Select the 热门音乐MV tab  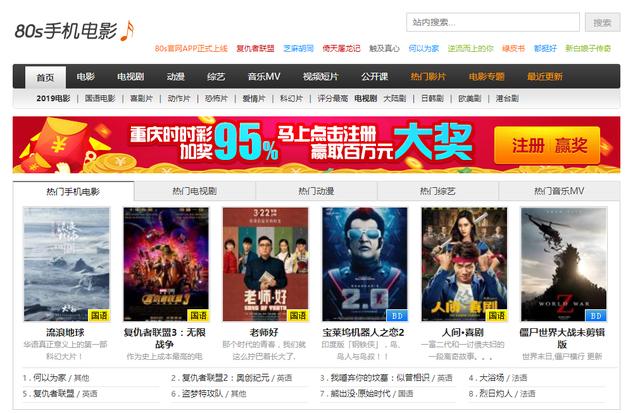(x=559, y=191)
